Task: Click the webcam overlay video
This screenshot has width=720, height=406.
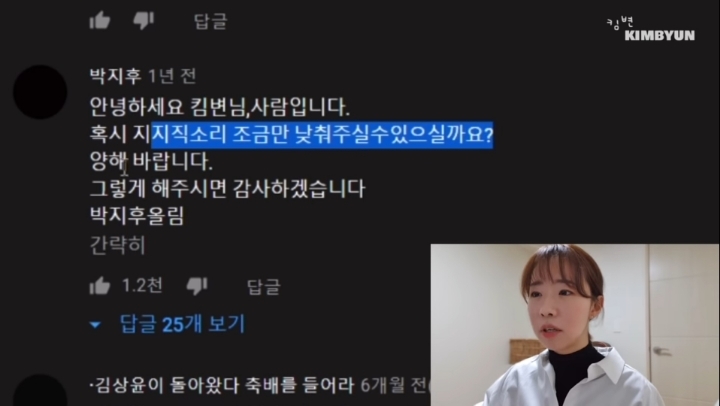Action: pos(575,325)
